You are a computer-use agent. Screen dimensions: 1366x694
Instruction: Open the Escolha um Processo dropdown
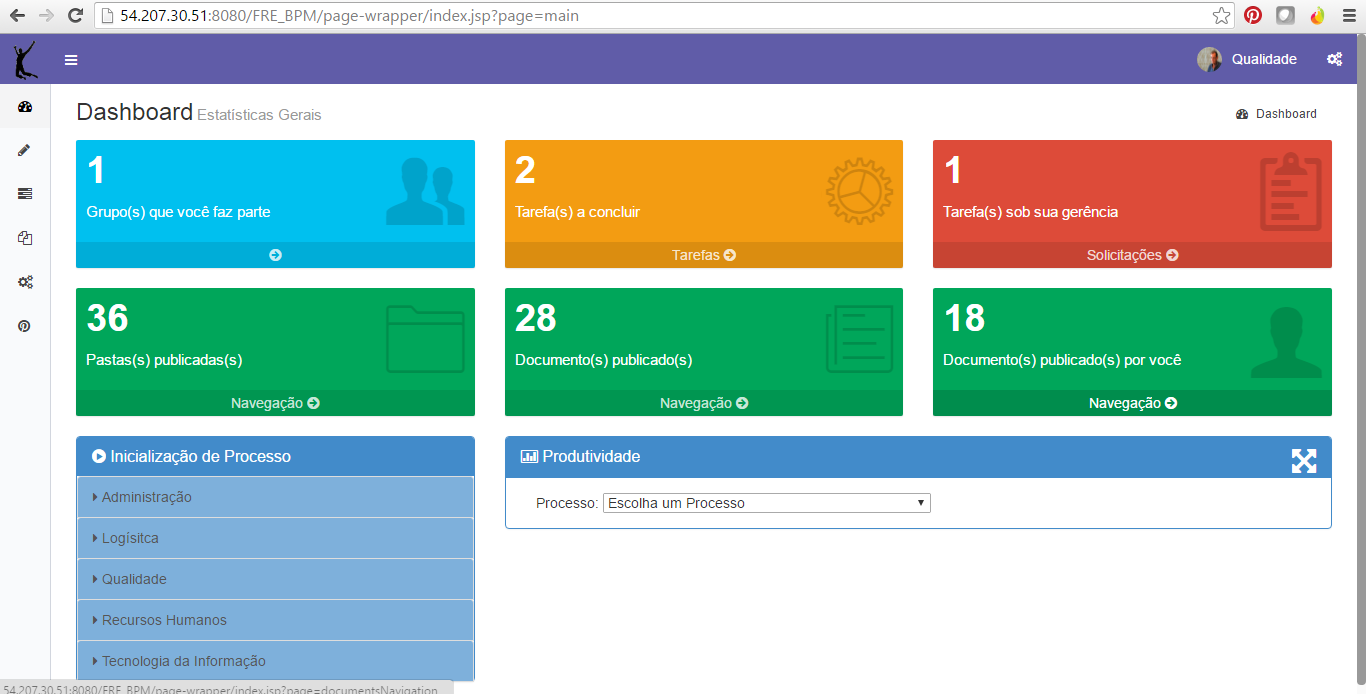click(767, 503)
